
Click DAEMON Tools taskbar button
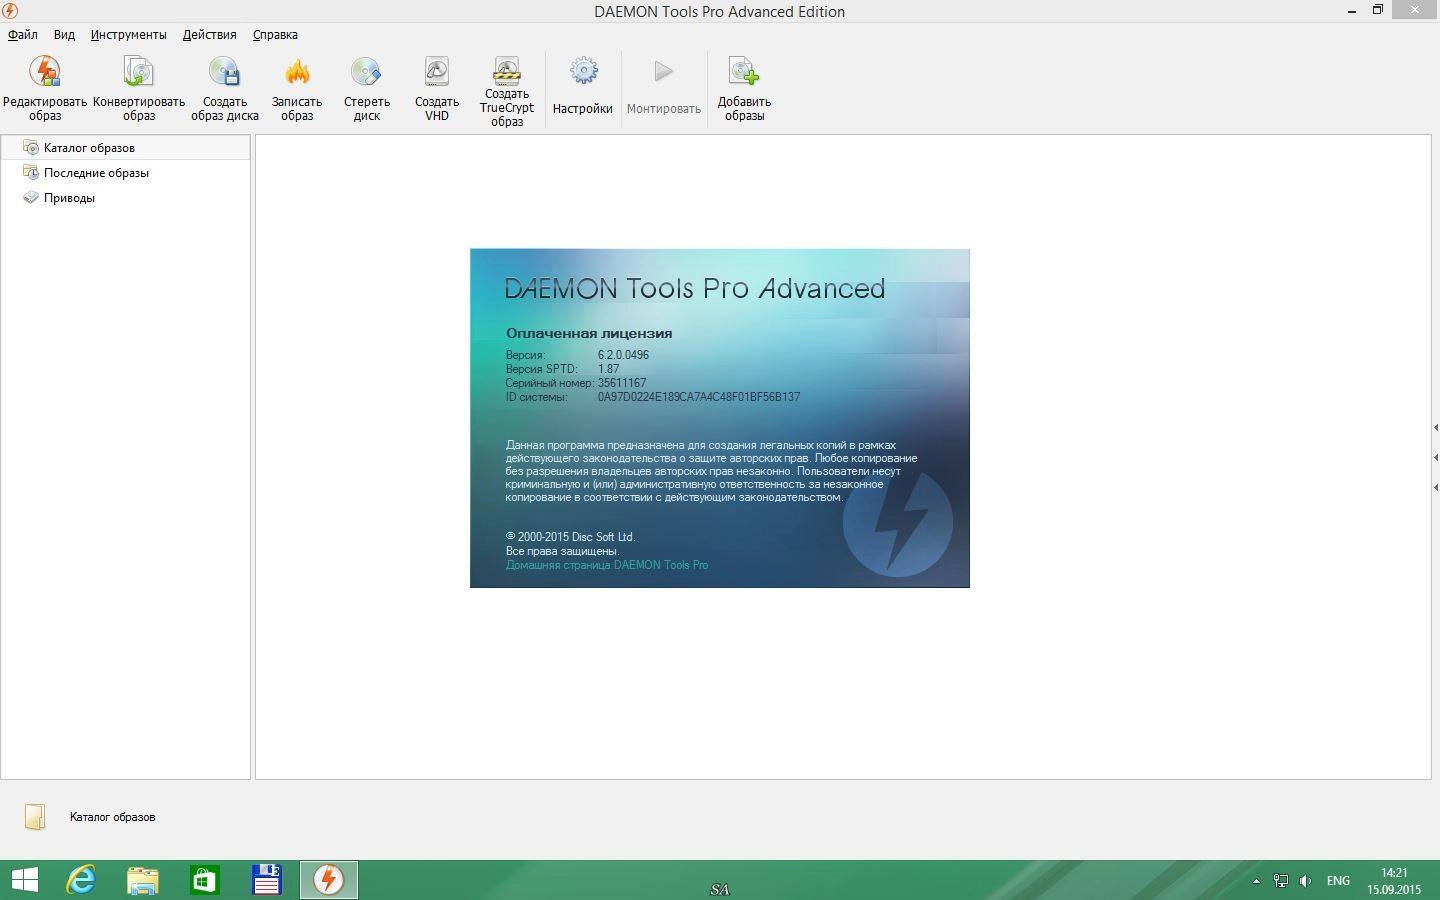[328, 880]
